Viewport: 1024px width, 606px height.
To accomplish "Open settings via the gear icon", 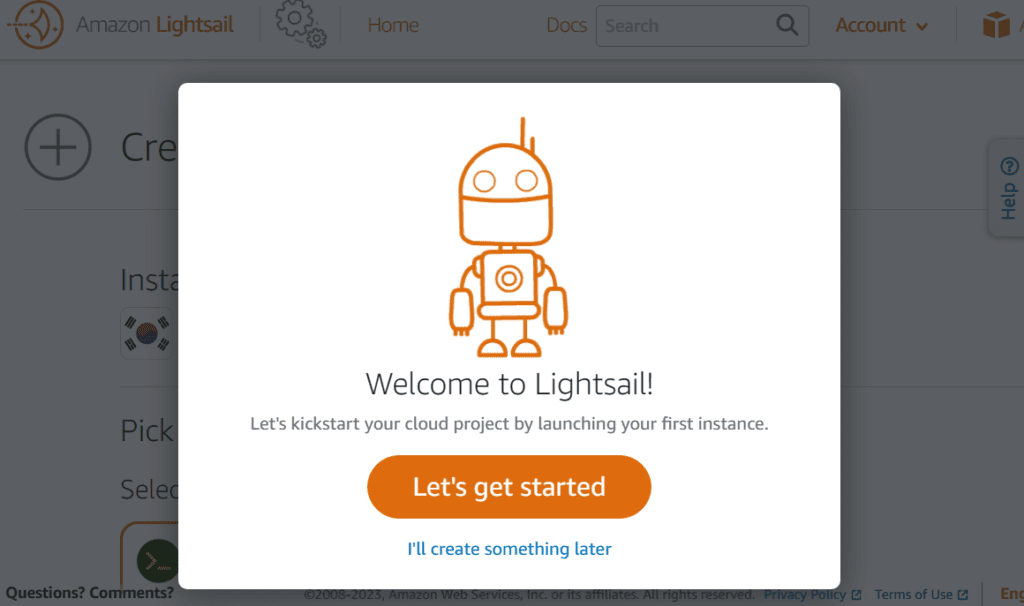I will tap(300, 25).
